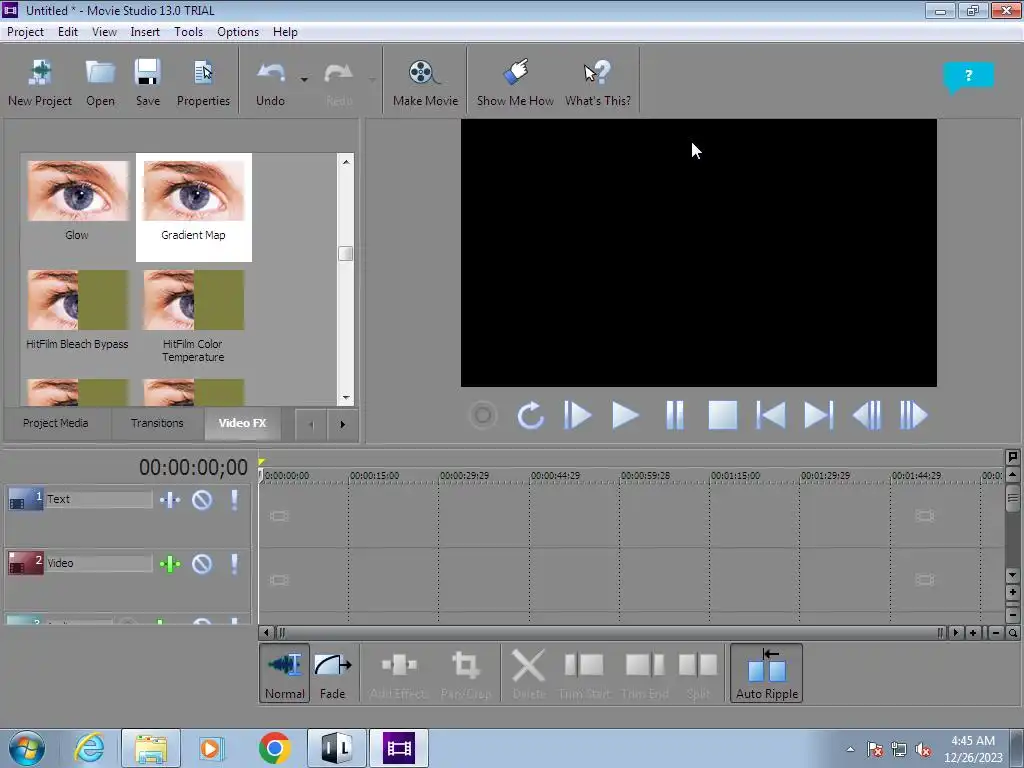Solo the Text track

(x=234, y=500)
